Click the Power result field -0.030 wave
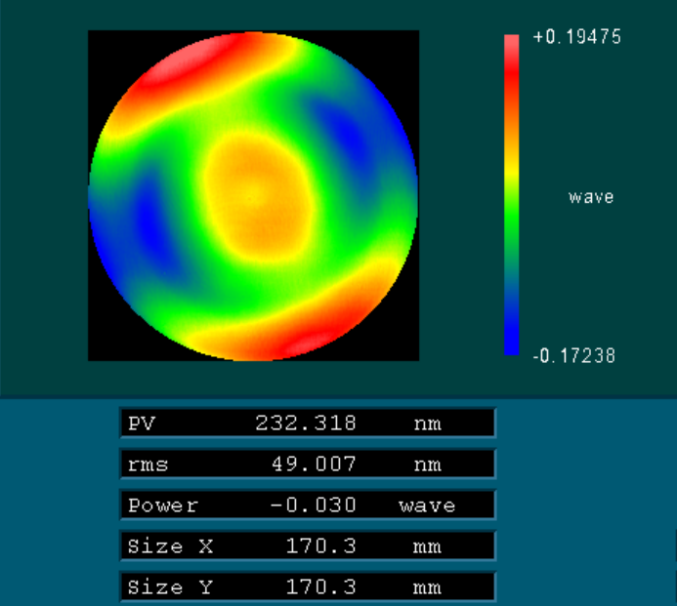This screenshot has height=606, width=677. pos(307,505)
